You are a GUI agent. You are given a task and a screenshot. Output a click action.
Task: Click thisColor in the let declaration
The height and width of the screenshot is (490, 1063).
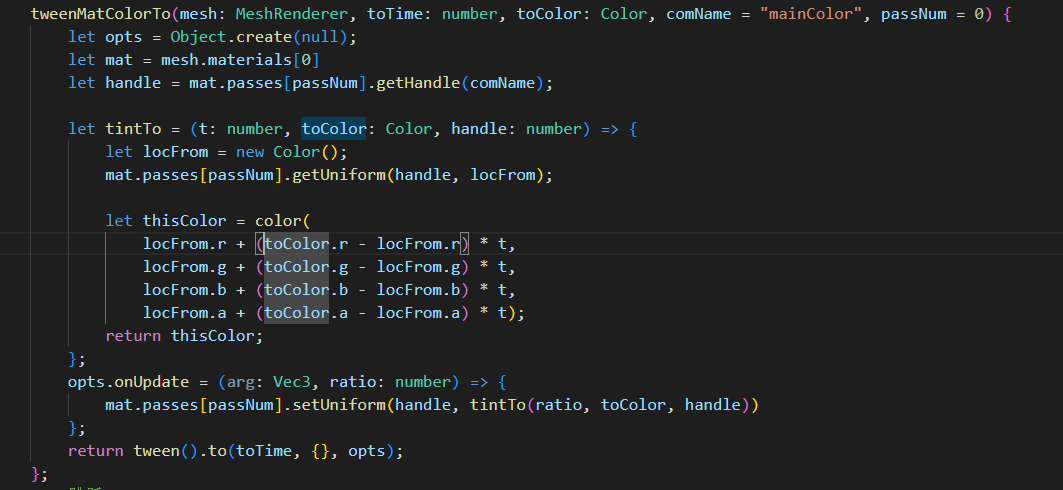coord(184,221)
